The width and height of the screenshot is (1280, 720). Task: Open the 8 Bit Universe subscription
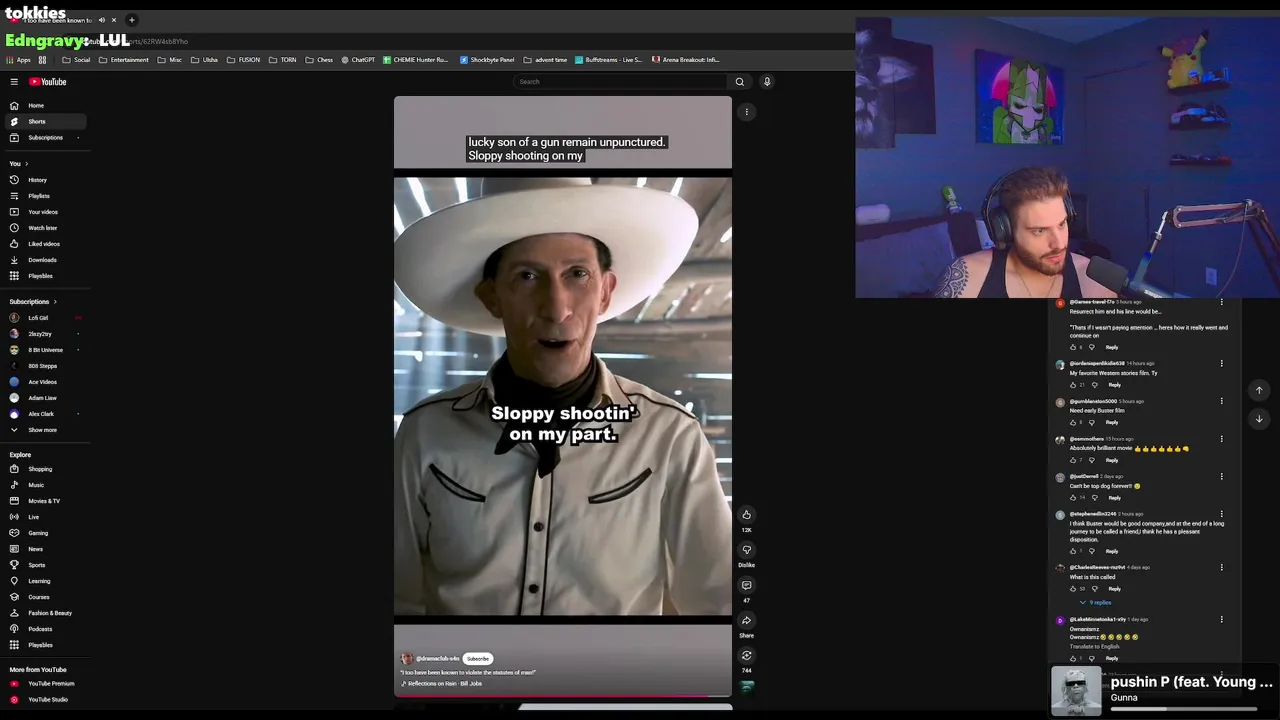coord(45,350)
